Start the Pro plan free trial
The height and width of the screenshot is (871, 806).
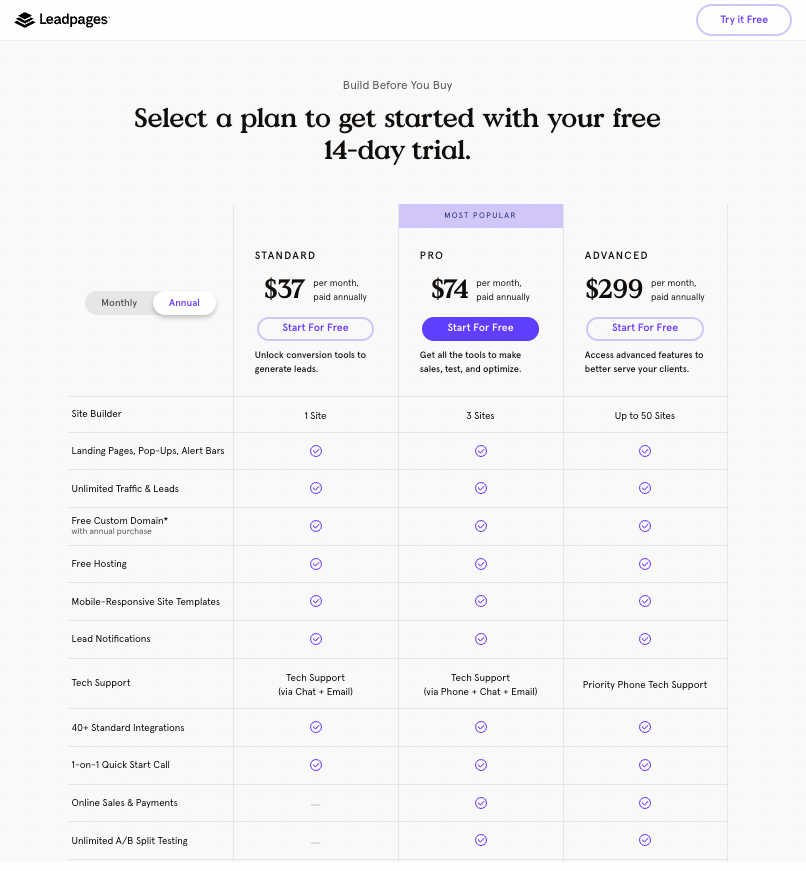(x=480, y=328)
